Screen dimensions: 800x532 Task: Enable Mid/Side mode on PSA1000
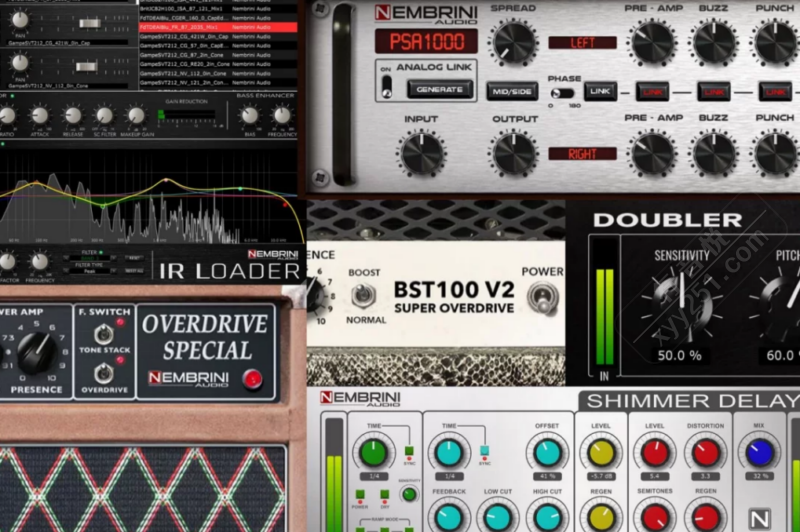pos(512,91)
